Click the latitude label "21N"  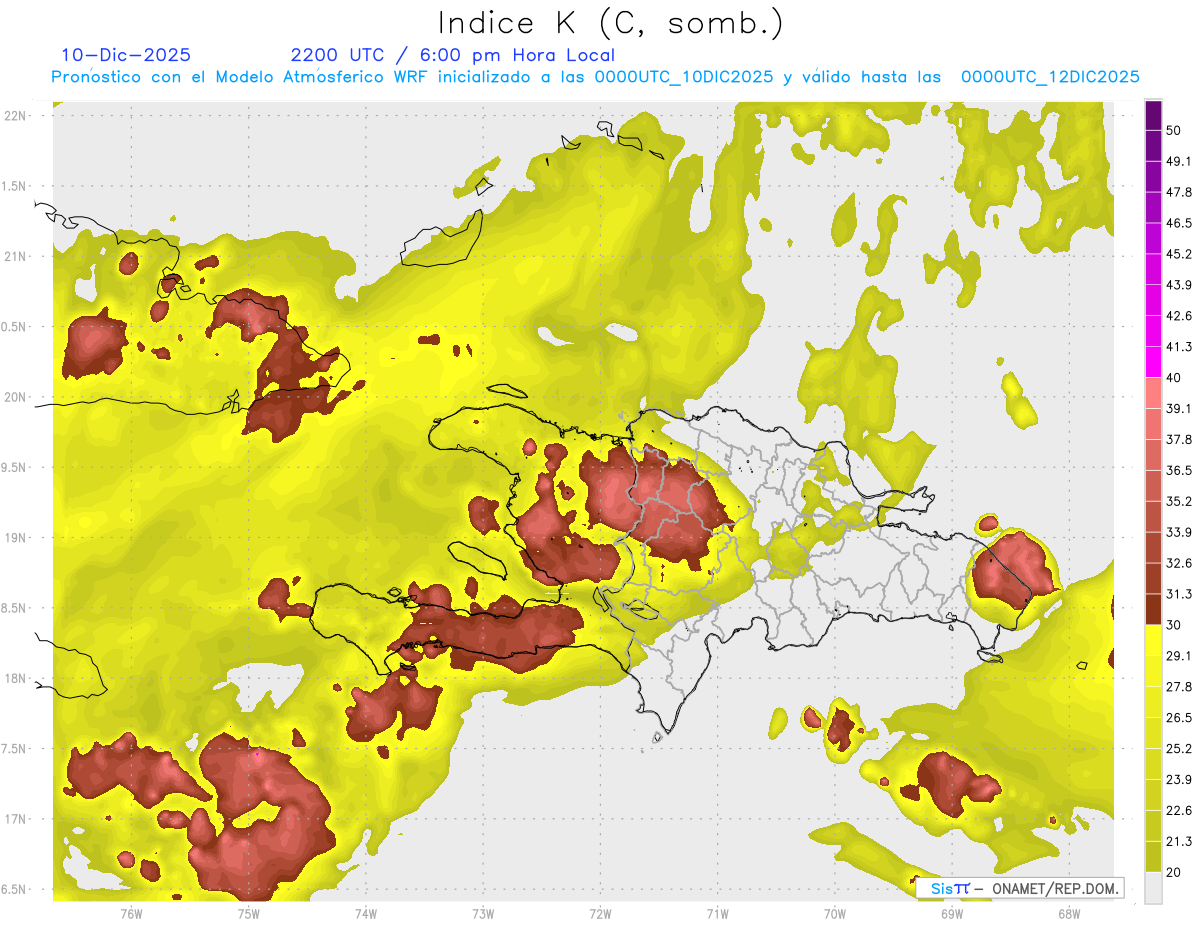tap(17, 257)
